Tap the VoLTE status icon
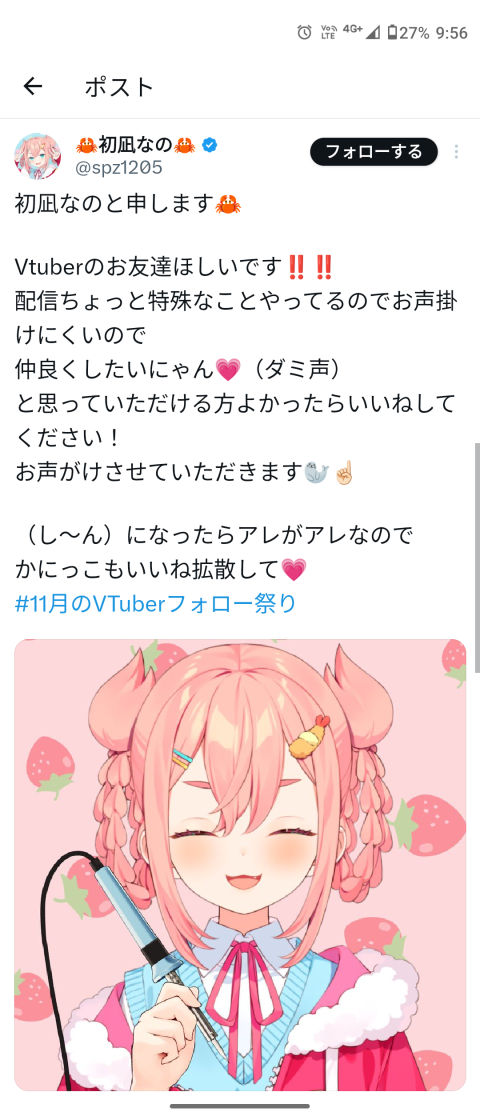This screenshot has height=1120, width=480. 328,32
